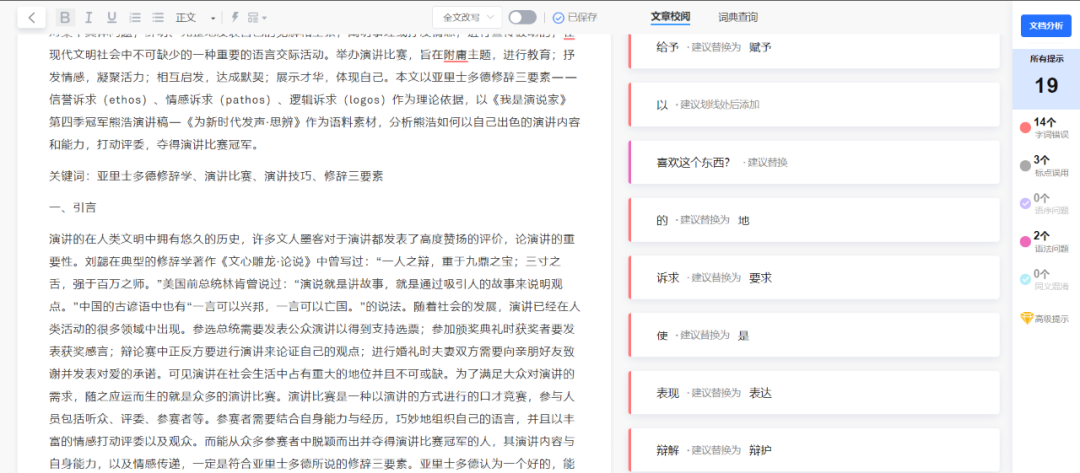Accept replacement word 赋予
The image size is (1080, 473).
760,47
